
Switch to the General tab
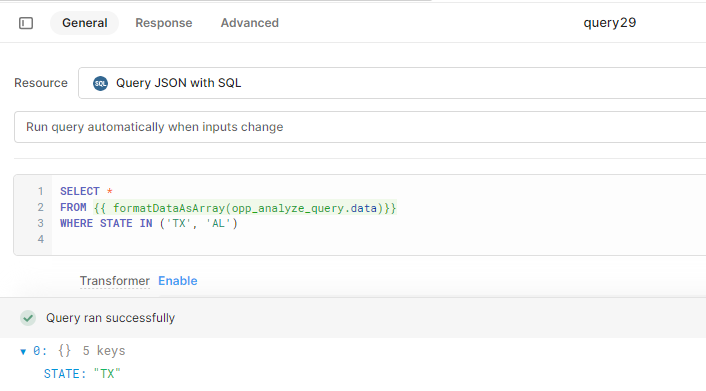pos(85,23)
